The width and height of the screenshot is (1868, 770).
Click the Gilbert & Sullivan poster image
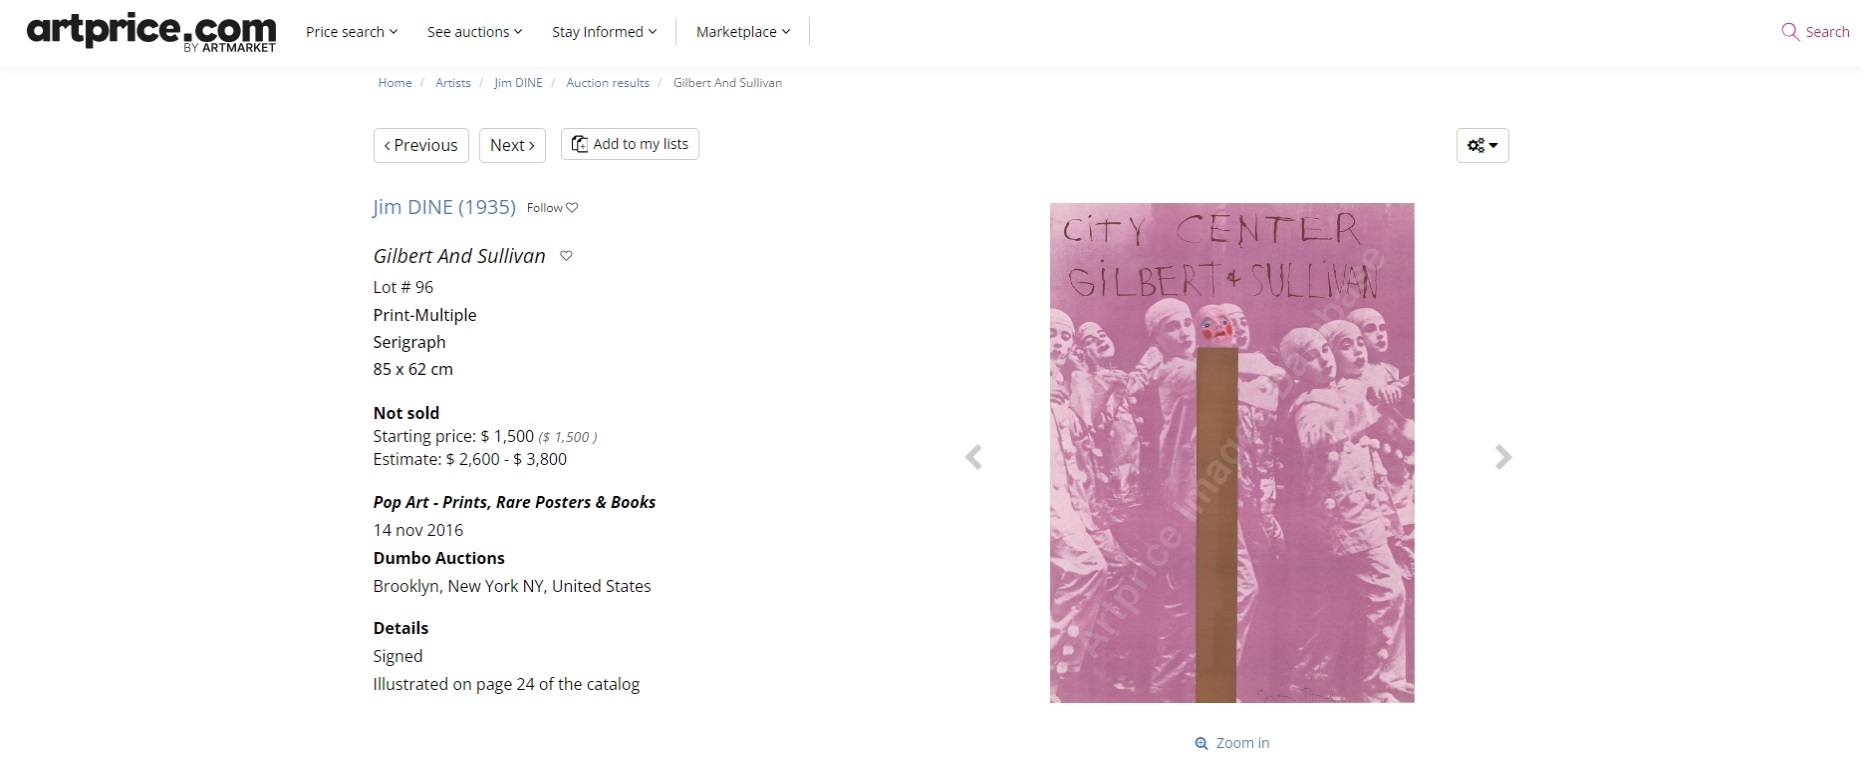tap(1232, 453)
